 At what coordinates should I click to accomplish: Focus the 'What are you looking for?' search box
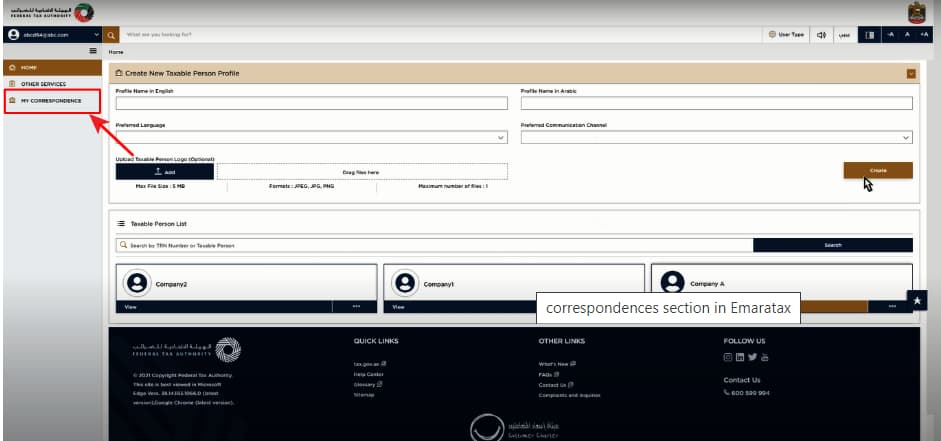pos(441,35)
